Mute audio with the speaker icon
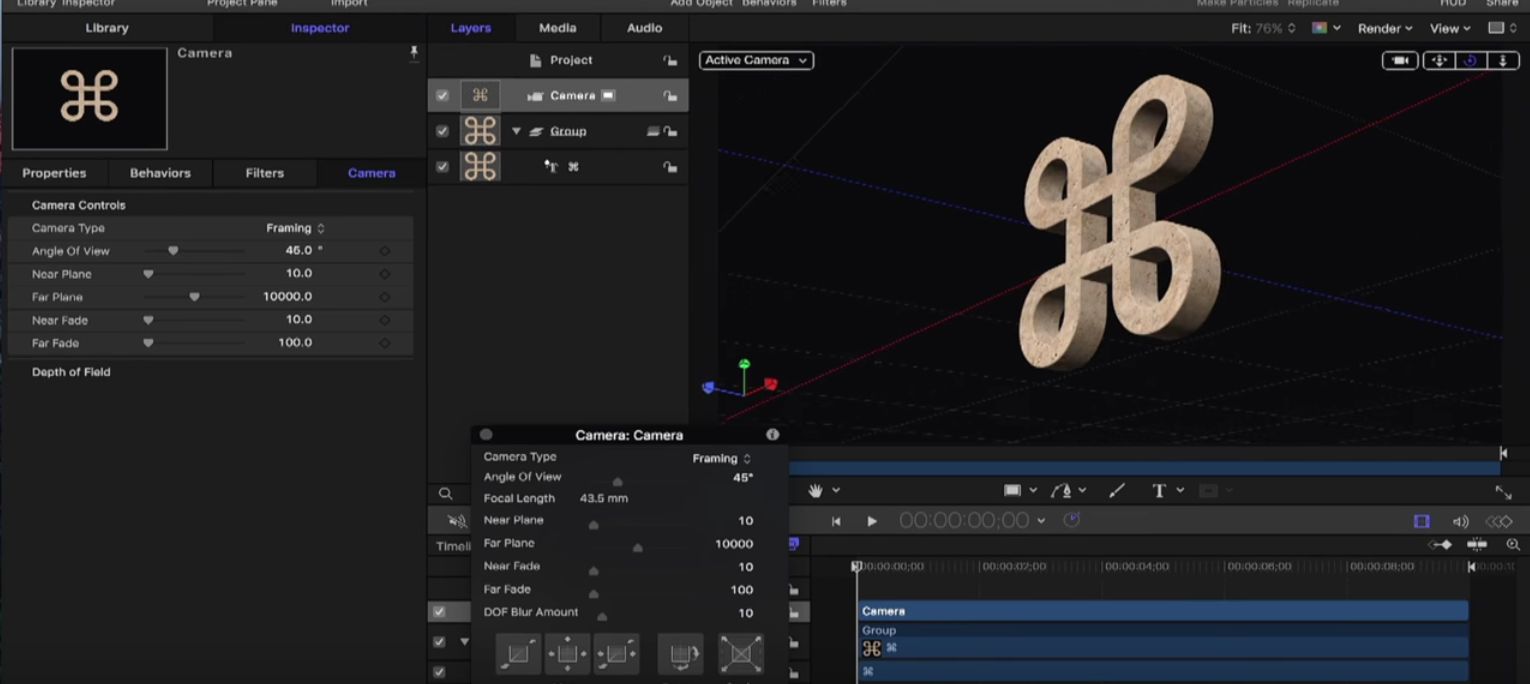 click(x=1460, y=521)
